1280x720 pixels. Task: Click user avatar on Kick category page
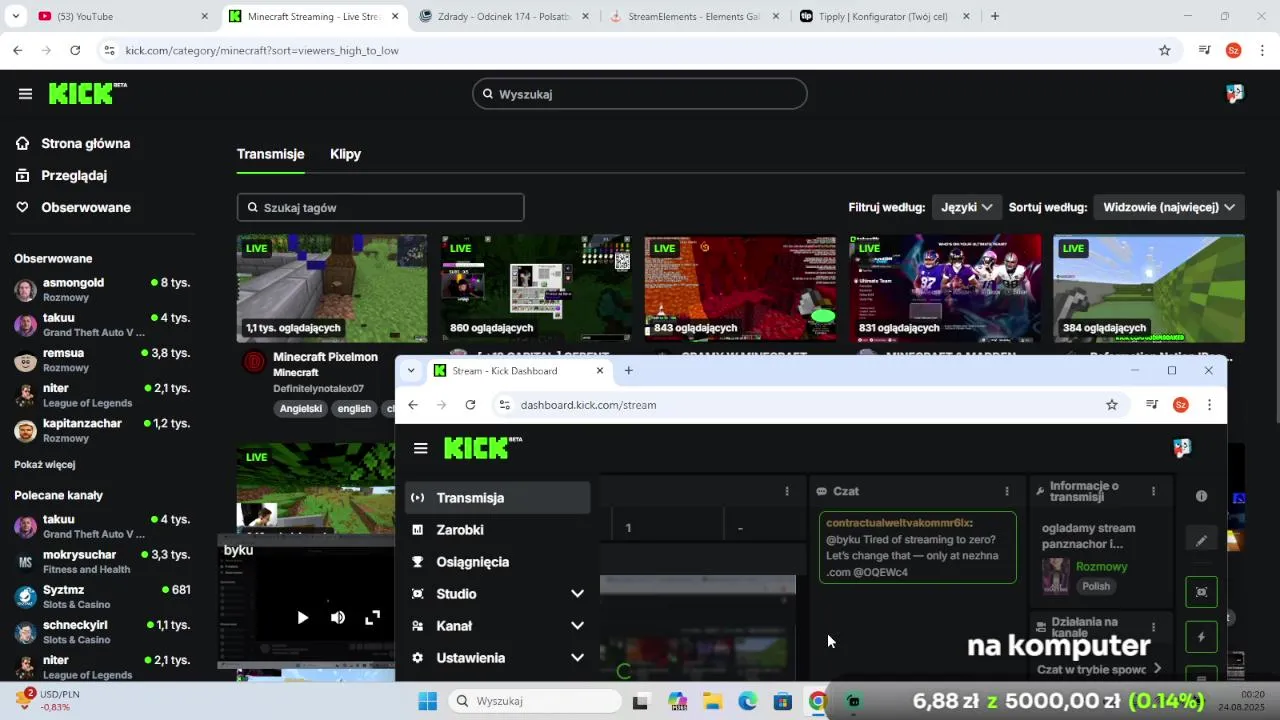(1235, 94)
